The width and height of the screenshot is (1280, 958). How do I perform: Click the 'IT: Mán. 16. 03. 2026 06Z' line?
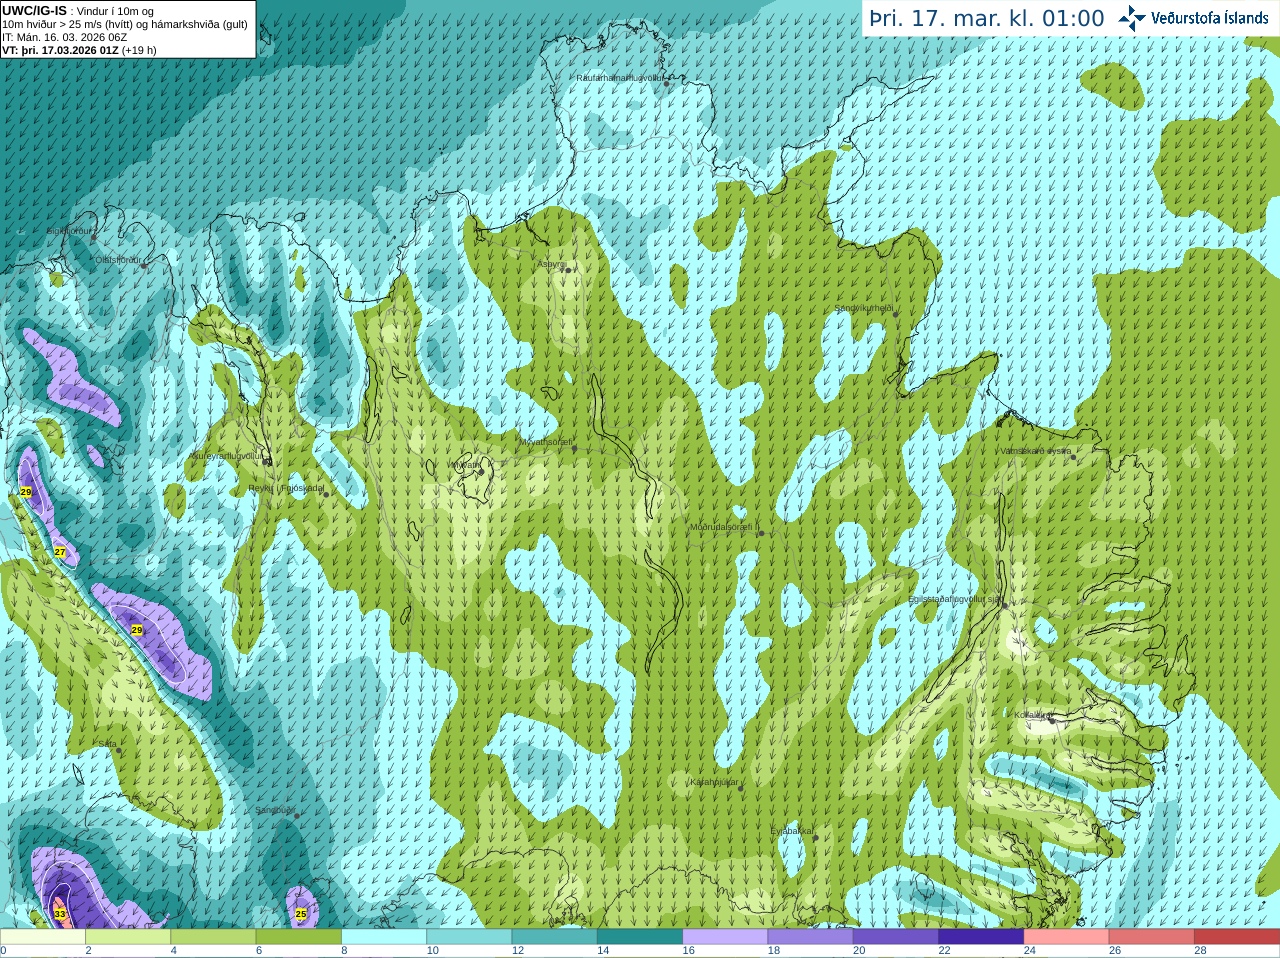(65, 37)
